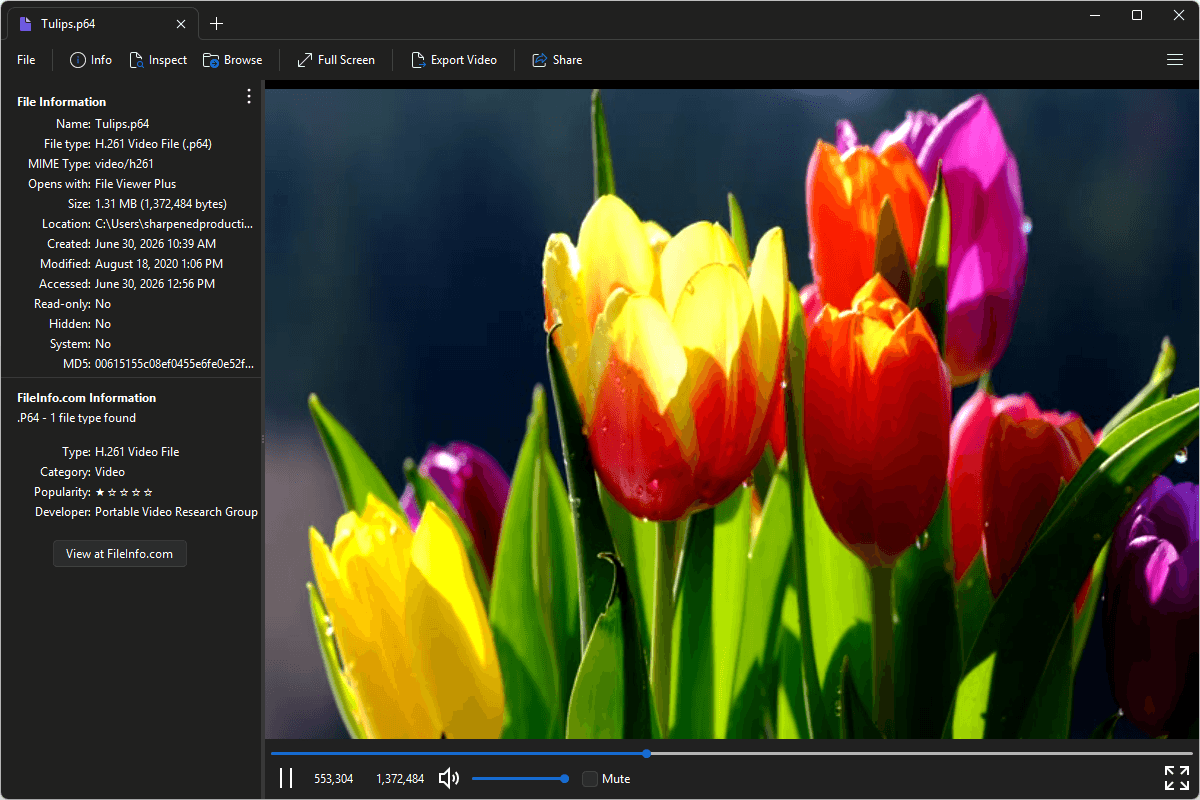Close the Tulips.p64 tab
1200x800 pixels.
(181, 24)
